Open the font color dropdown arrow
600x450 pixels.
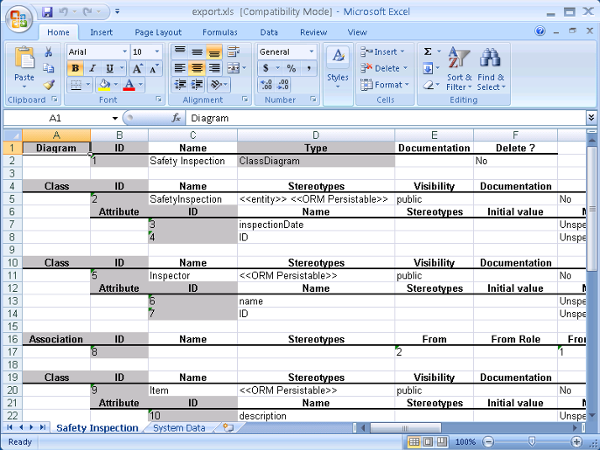[x=140, y=85]
